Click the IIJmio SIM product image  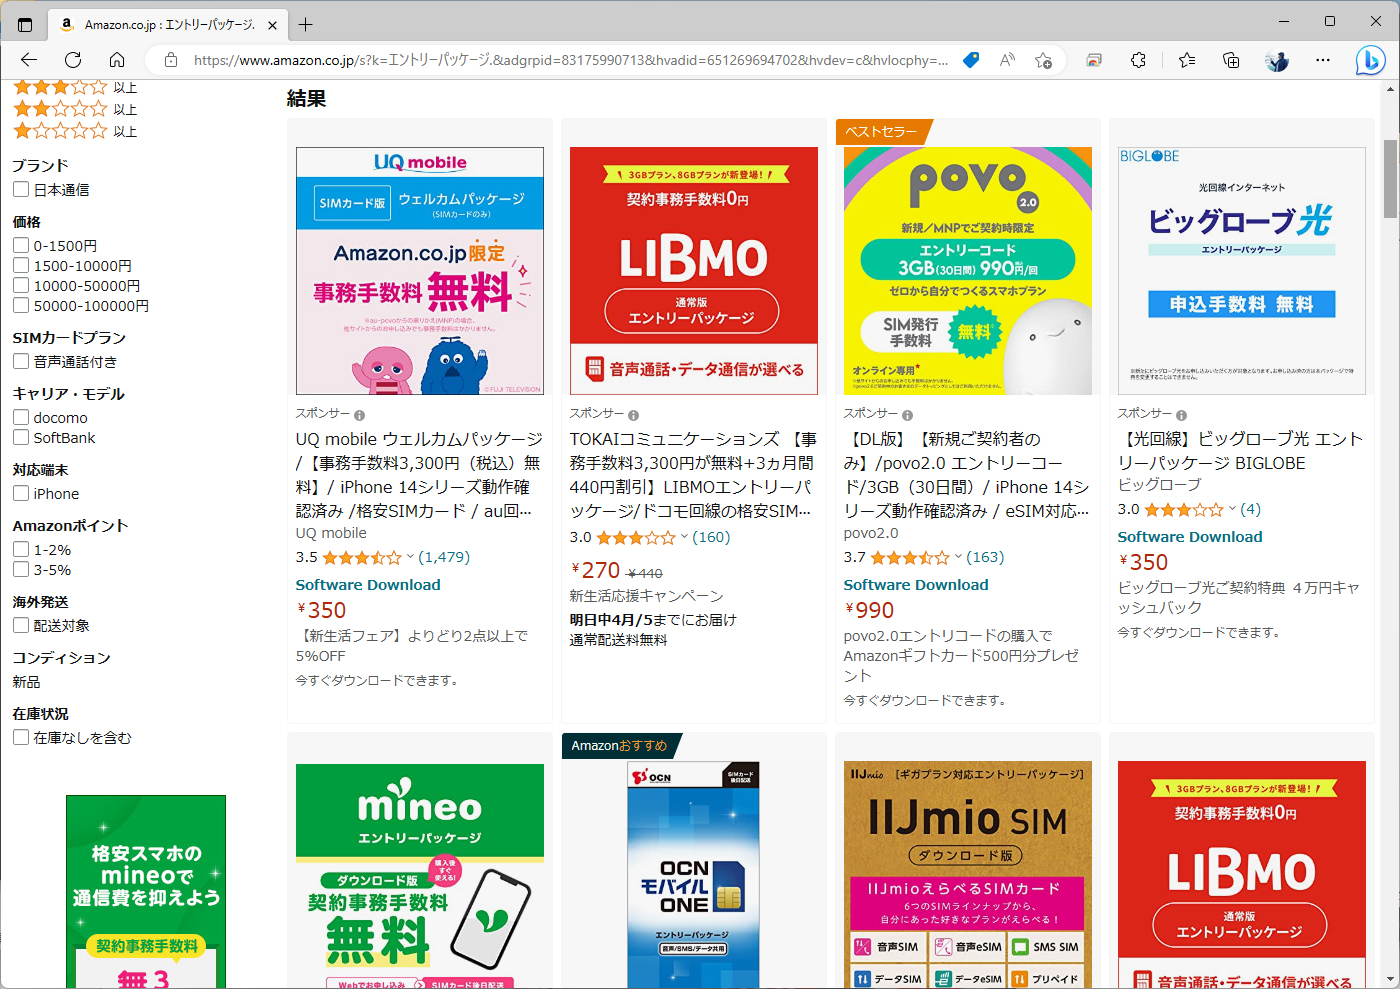pos(967,875)
